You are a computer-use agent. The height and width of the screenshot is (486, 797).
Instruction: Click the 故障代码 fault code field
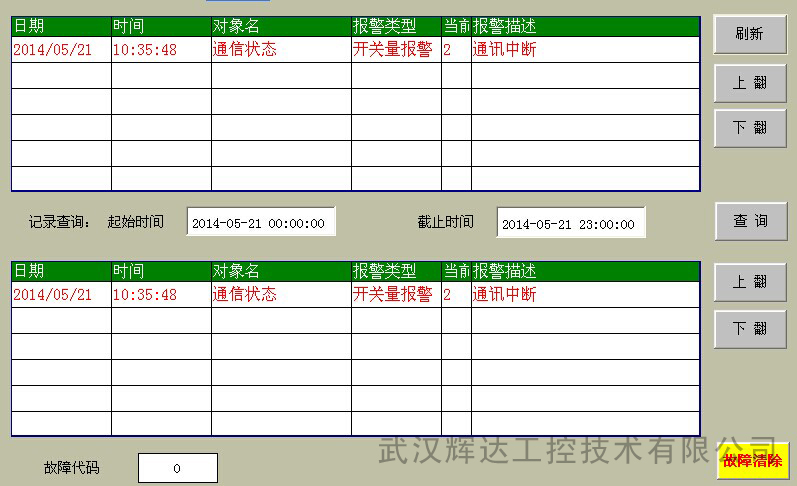click(x=177, y=468)
